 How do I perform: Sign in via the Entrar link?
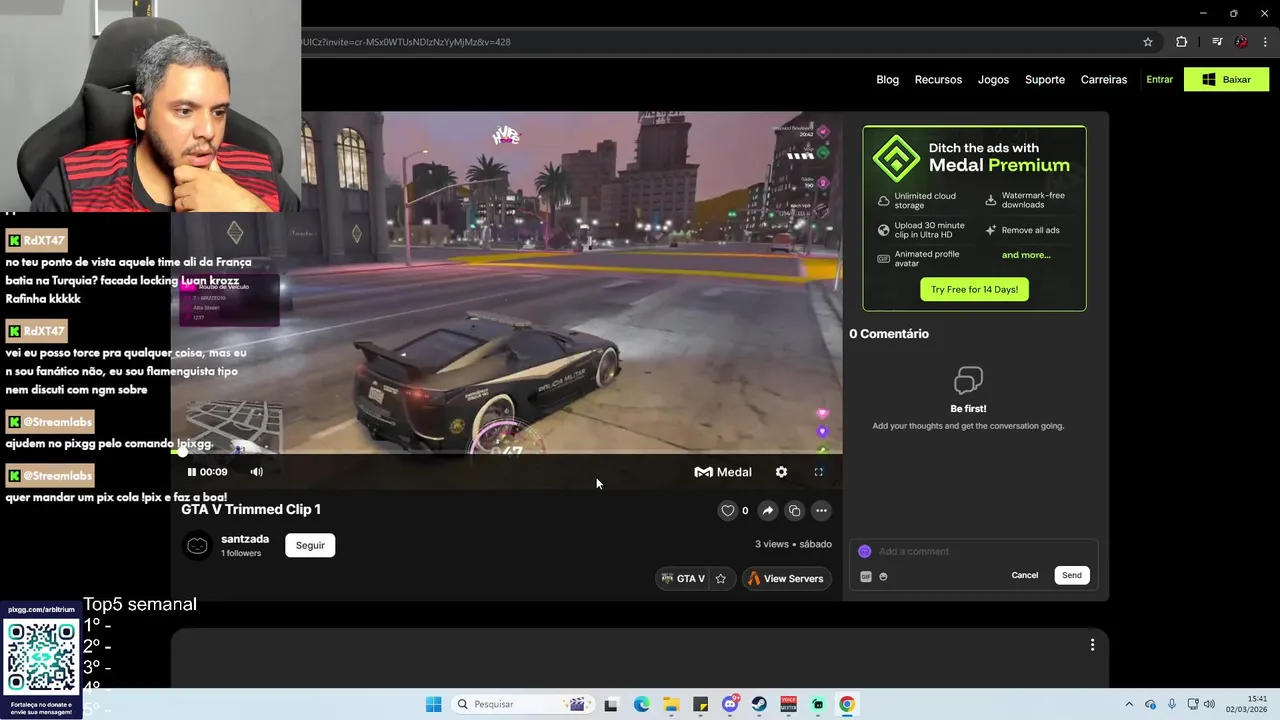(1160, 80)
